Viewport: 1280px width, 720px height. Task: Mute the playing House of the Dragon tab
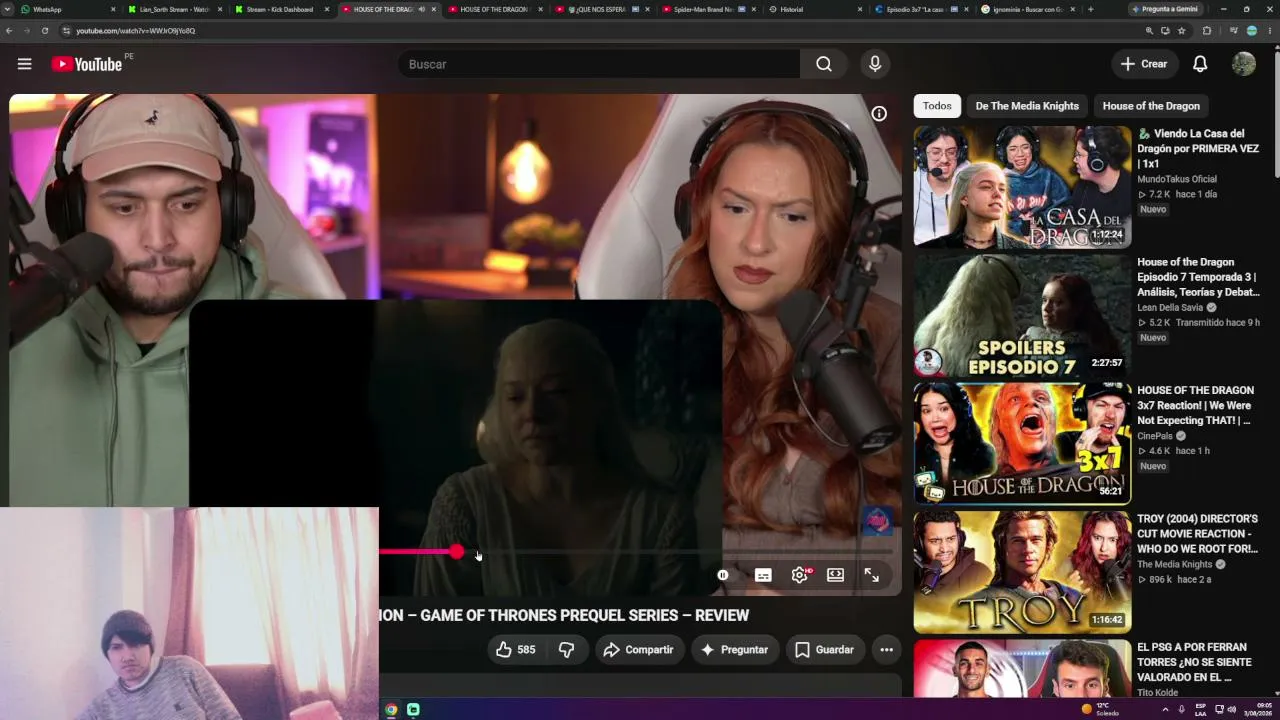pos(421,9)
